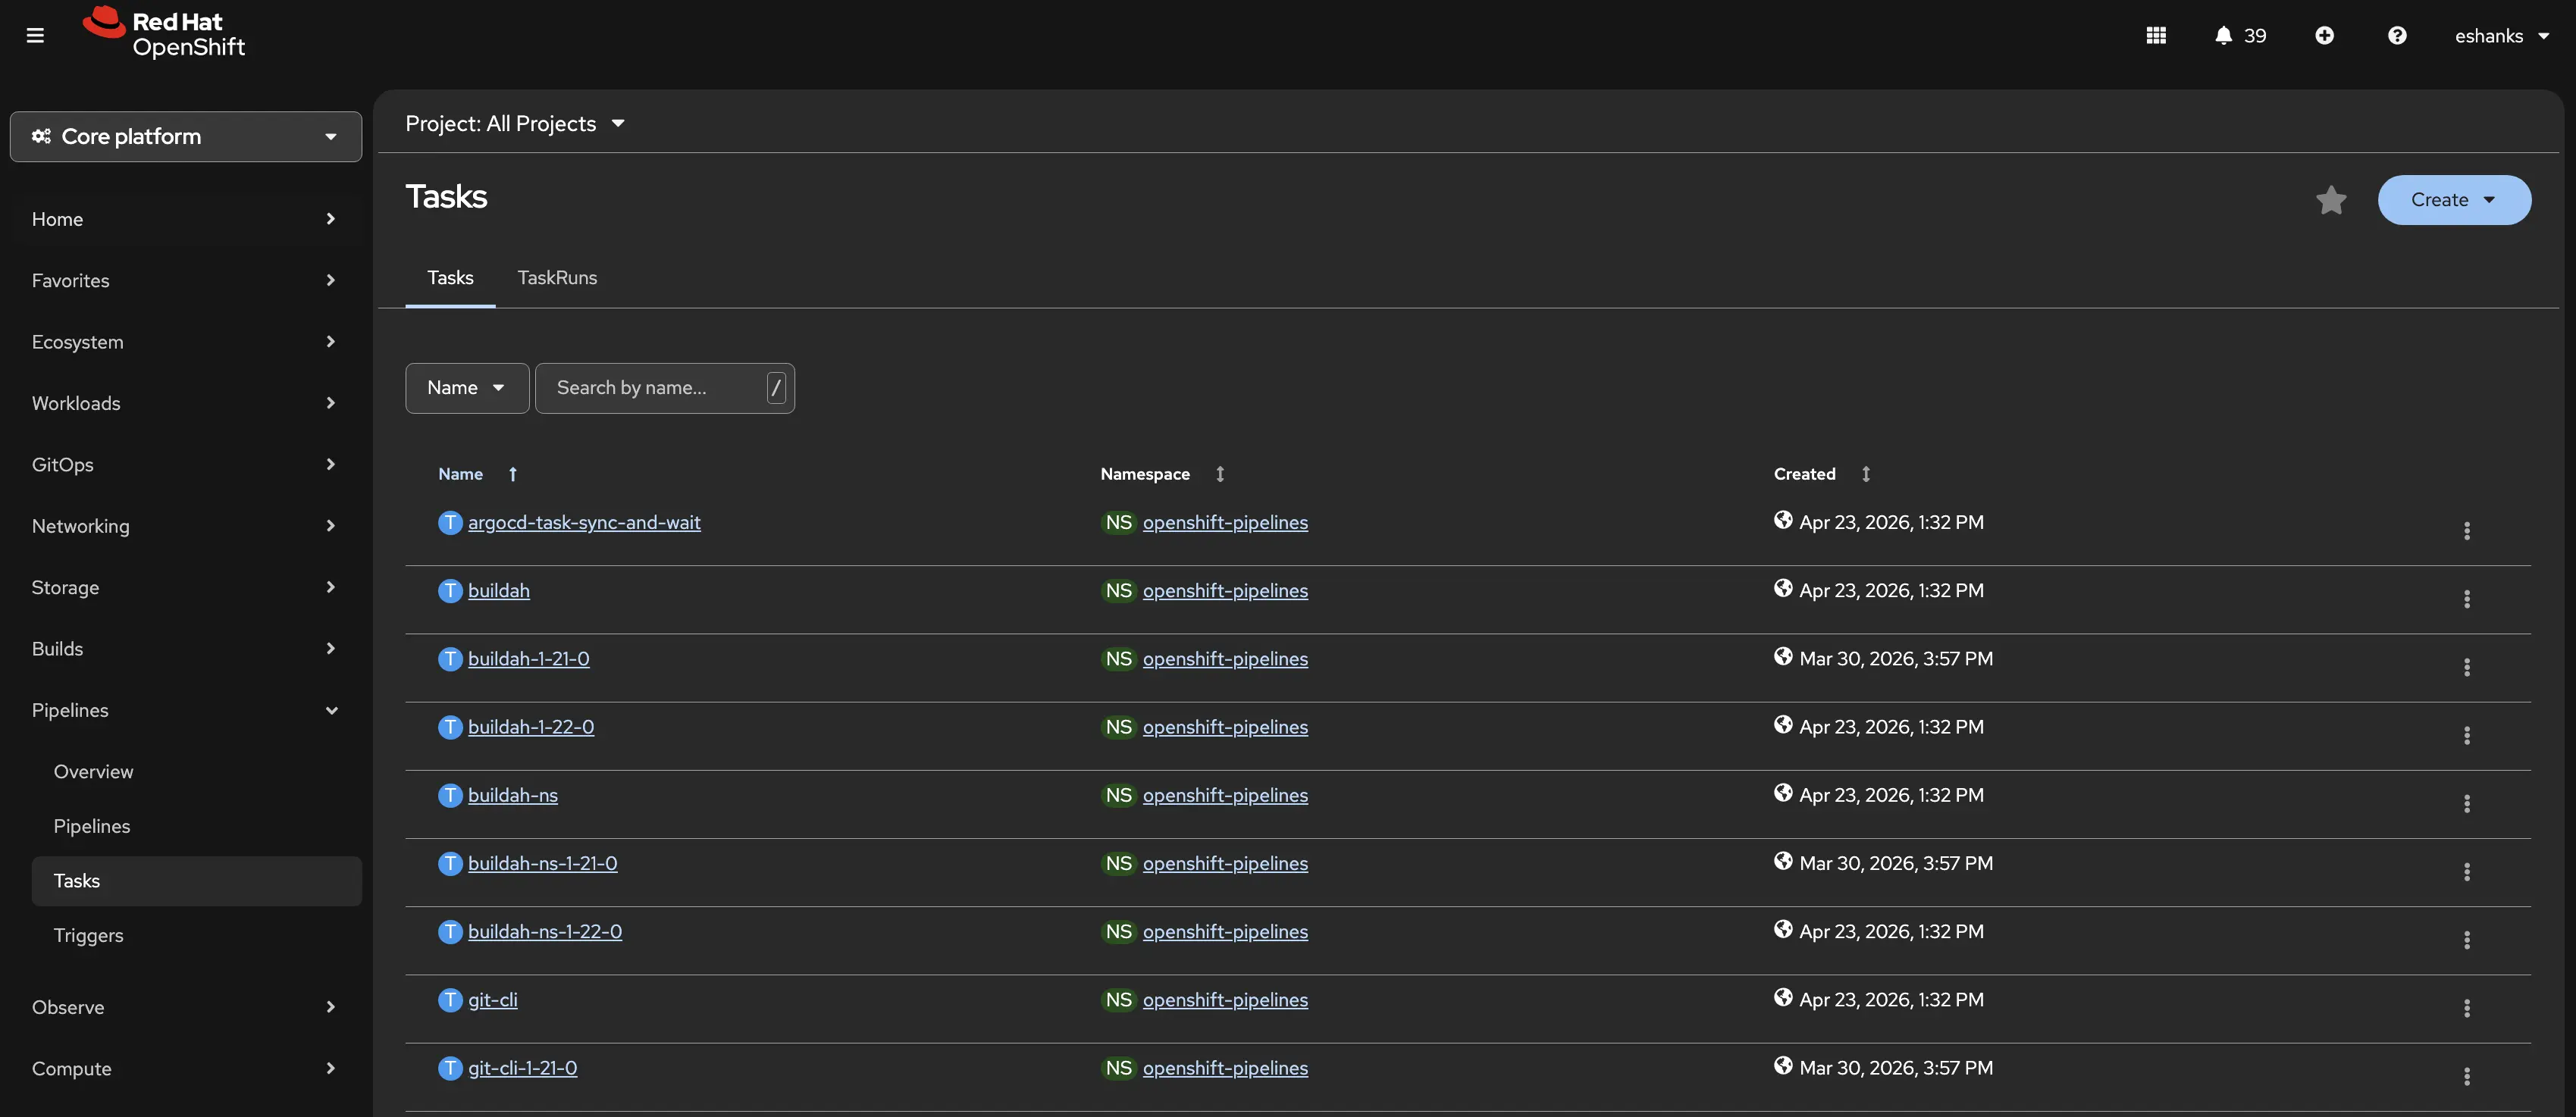Click the T badge beside buildah

(450, 591)
